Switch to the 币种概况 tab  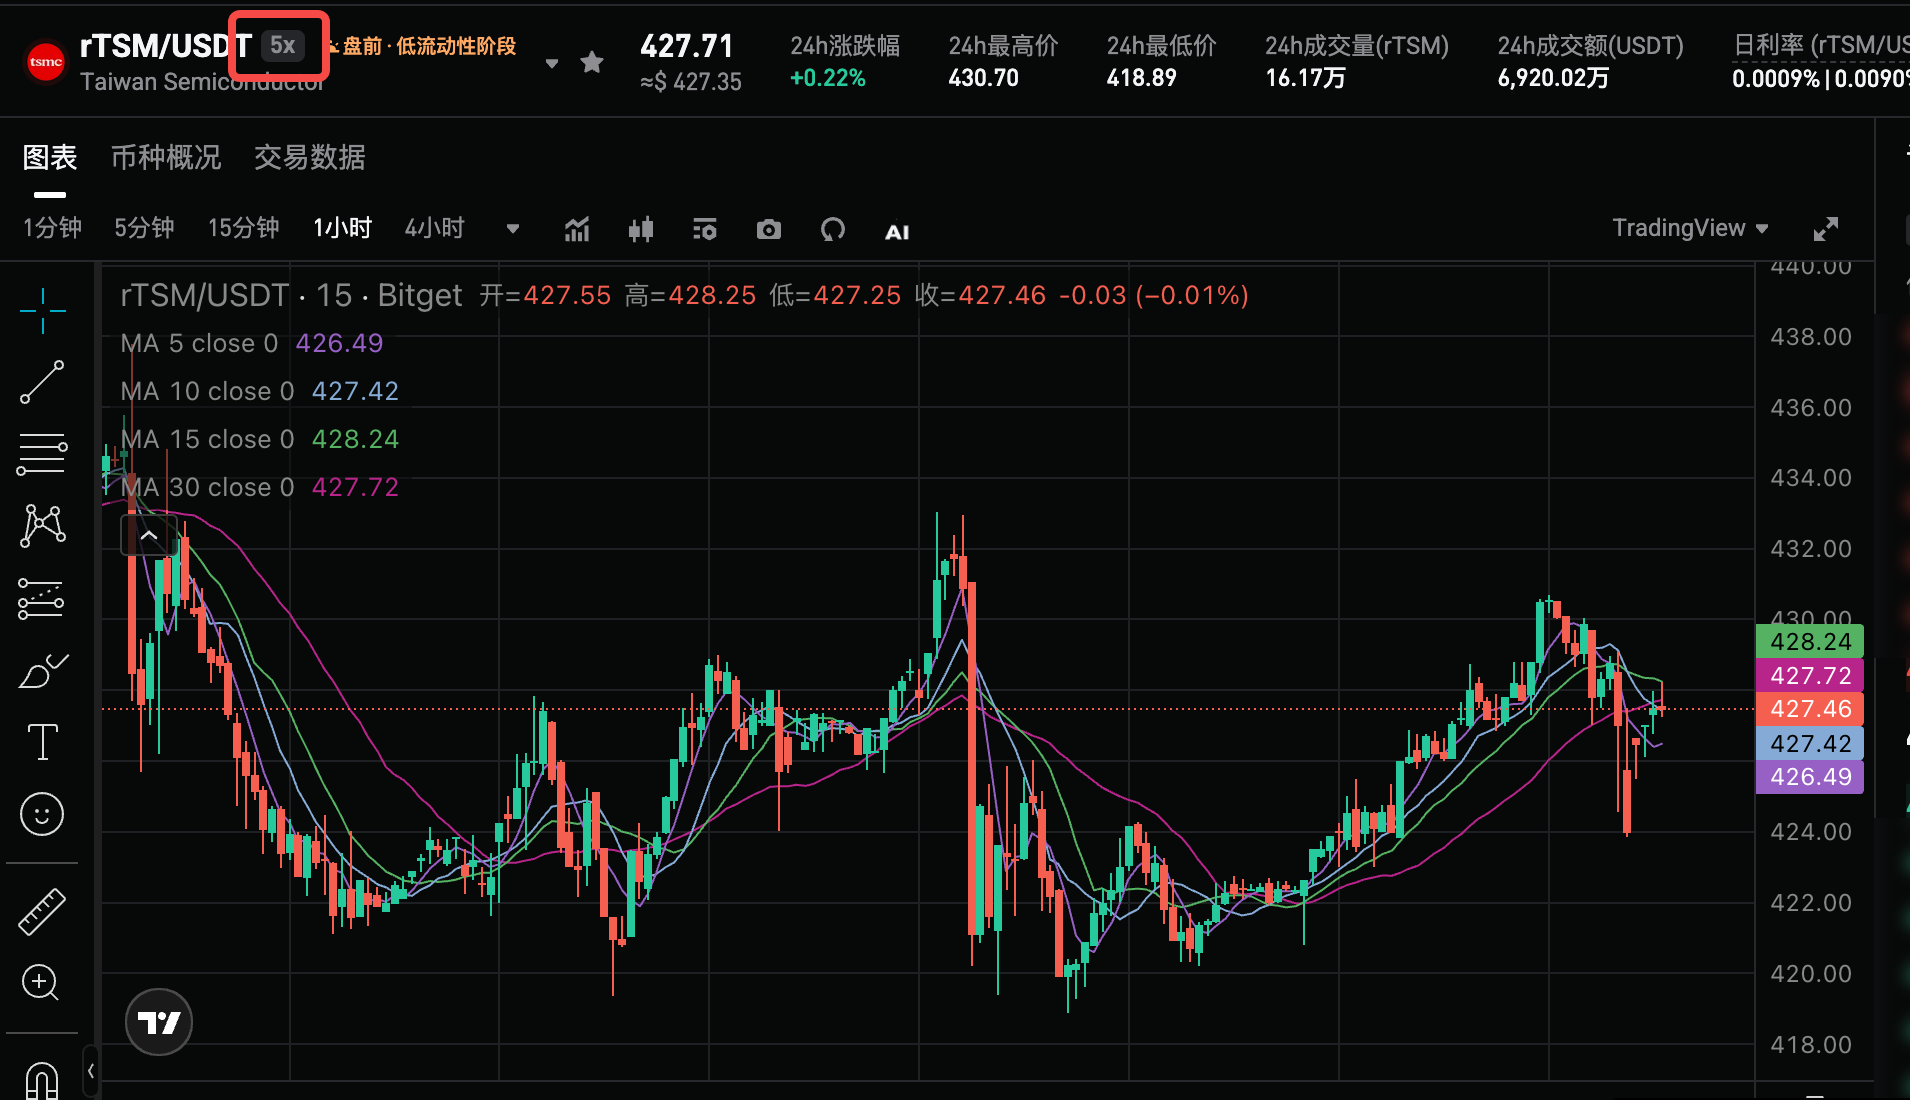point(166,157)
